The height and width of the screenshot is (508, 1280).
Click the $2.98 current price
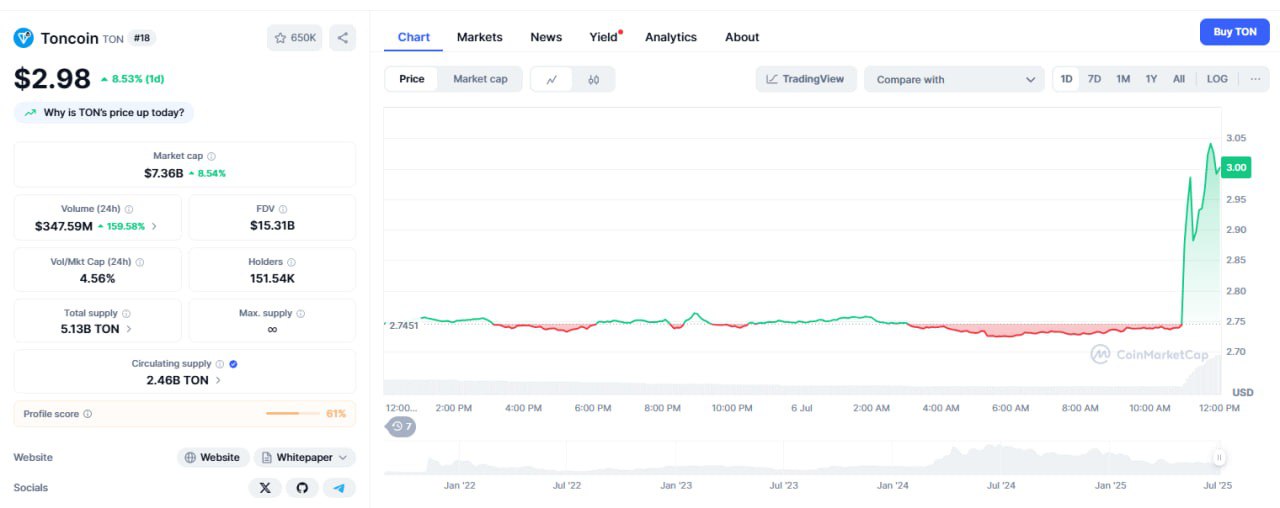point(52,78)
